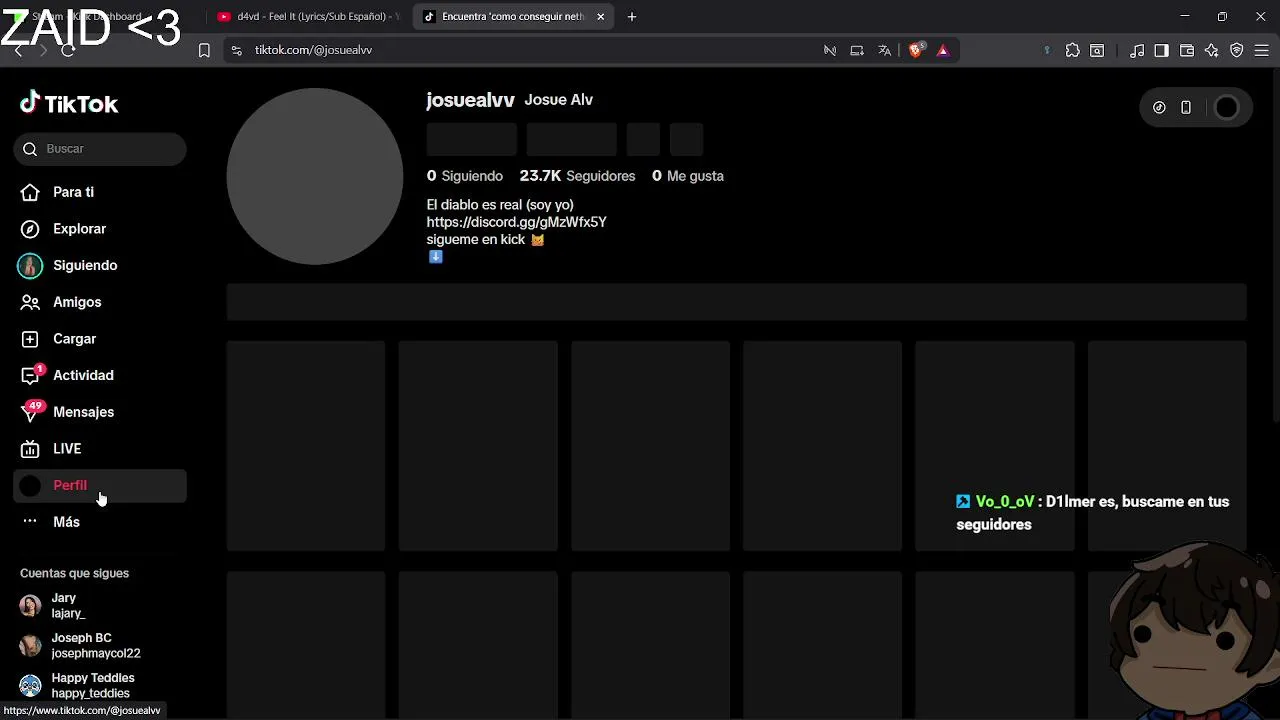Open the media control music note
The width and height of the screenshot is (1280, 720).
pos(1137,50)
